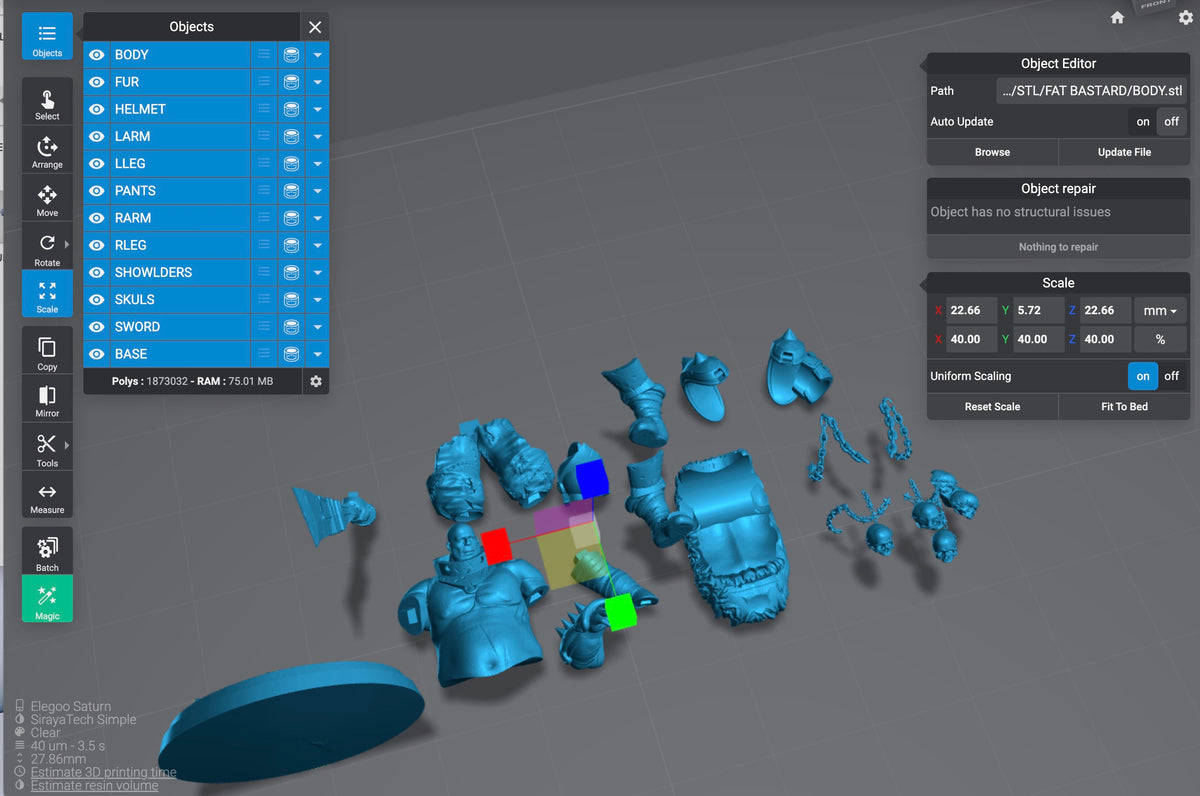1200x796 pixels.
Task: Click the X size field showing 22.66
Action: point(972,311)
